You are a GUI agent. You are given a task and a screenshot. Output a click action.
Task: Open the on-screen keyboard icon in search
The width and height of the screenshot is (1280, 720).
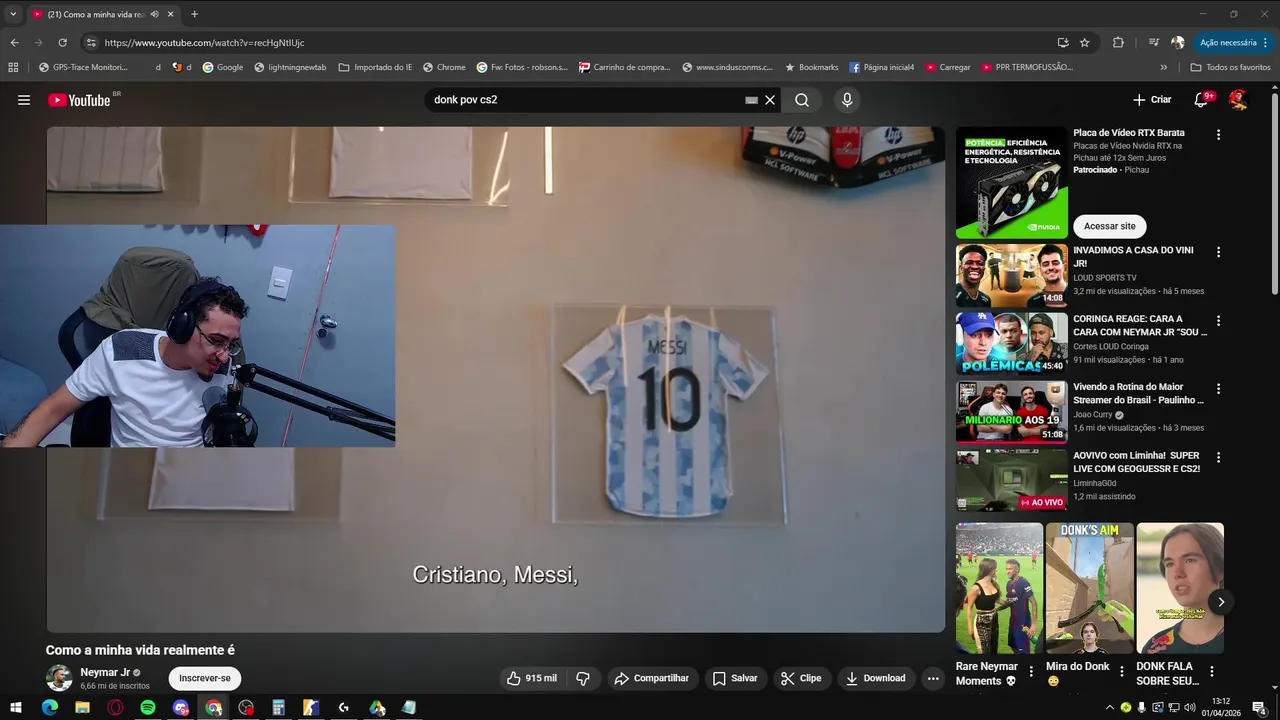click(751, 100)
